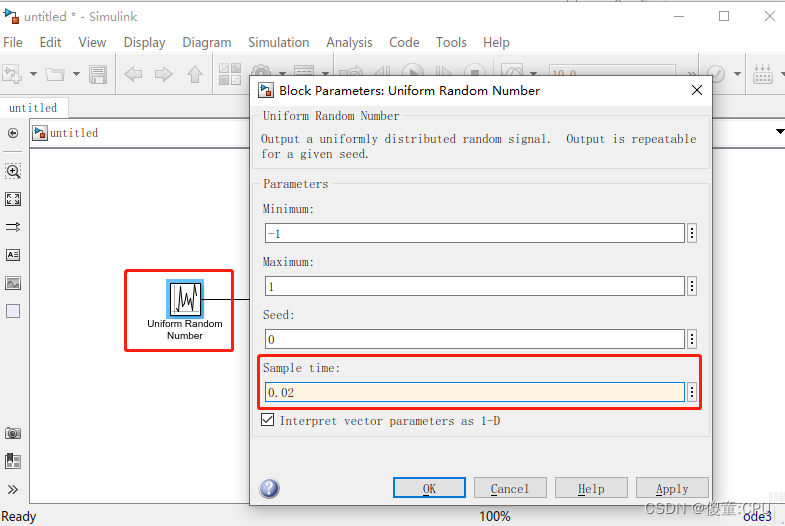Open the Simulation menu
This screenshot has width=785, height=526.
(x=279, y=43)
